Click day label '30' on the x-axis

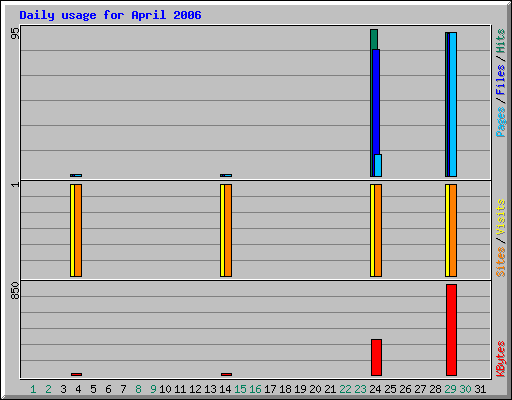click(x=465, y=389)
